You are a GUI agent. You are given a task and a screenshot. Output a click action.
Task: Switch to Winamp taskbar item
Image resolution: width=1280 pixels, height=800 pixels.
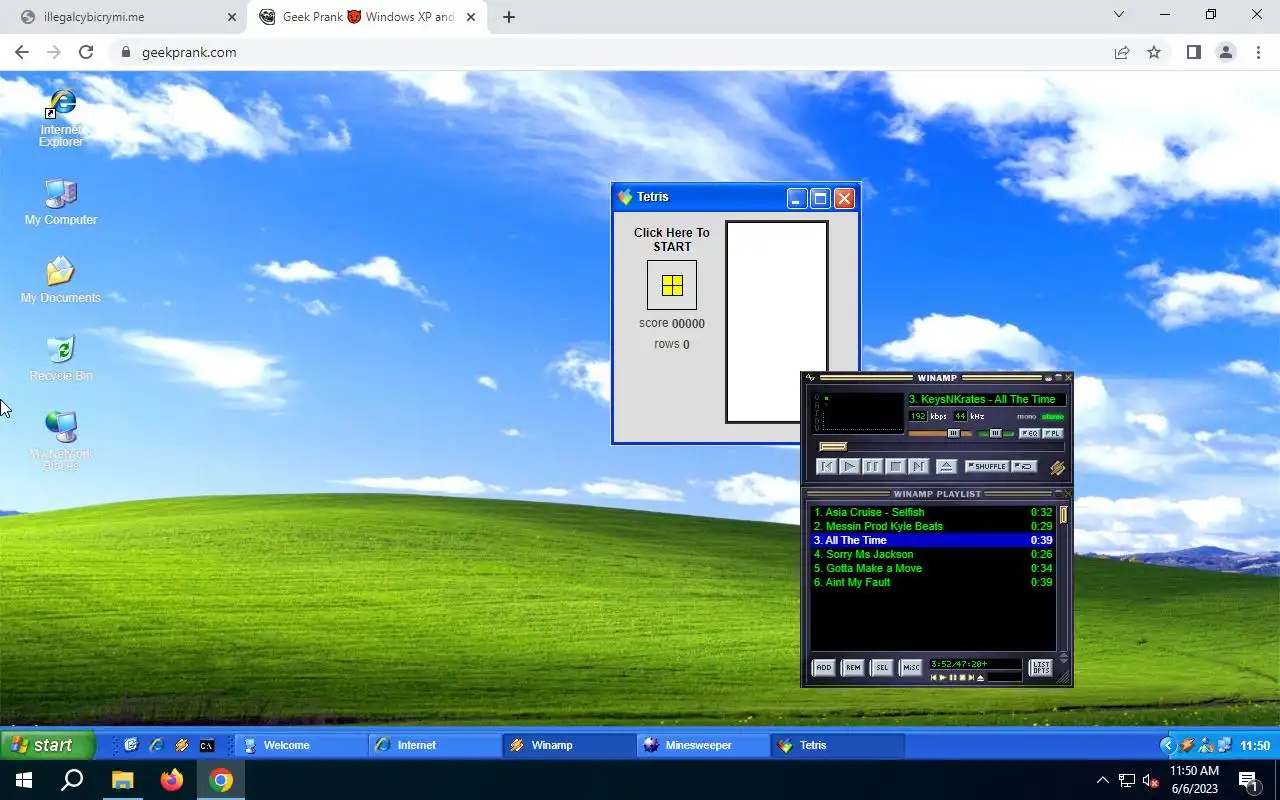click(569, 745)
